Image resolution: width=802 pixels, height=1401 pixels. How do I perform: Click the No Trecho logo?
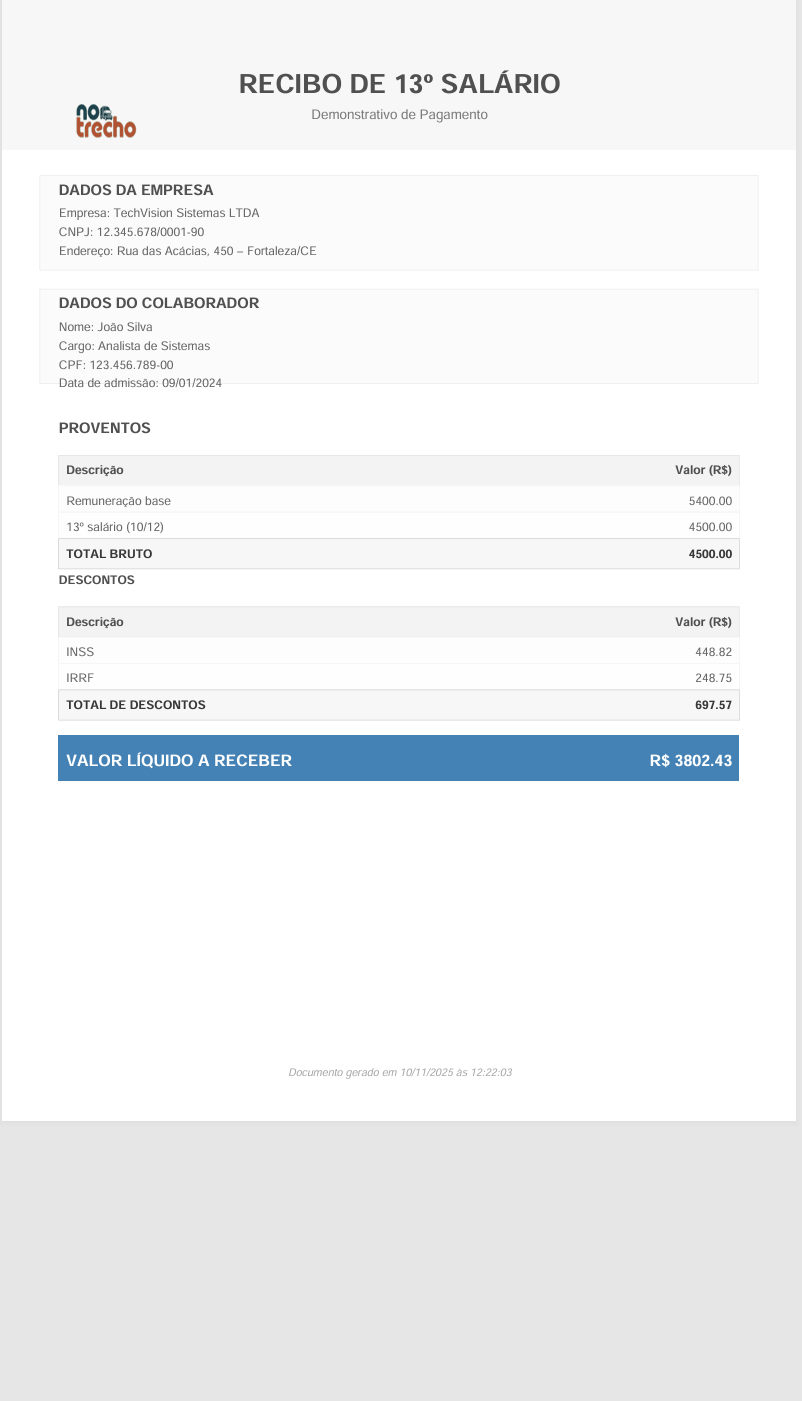pyautogui.click(x=106, y=121)
